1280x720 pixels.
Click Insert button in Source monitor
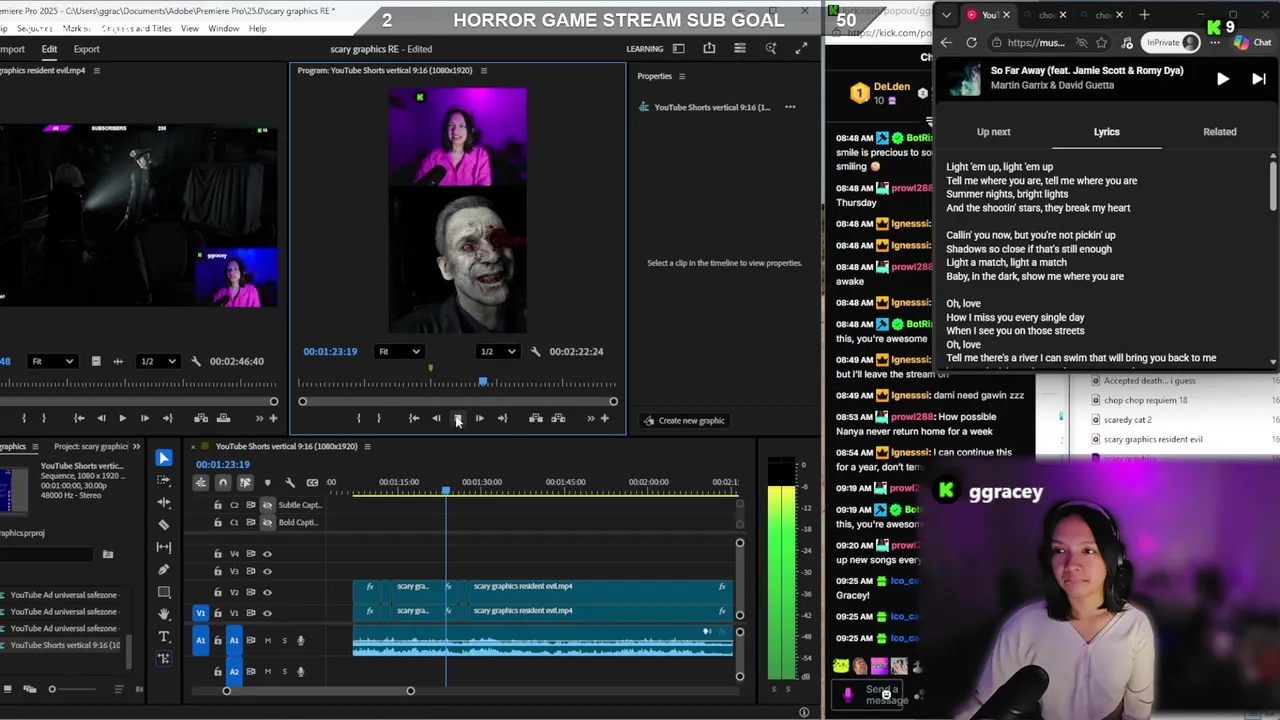click(x=201, y=418)
